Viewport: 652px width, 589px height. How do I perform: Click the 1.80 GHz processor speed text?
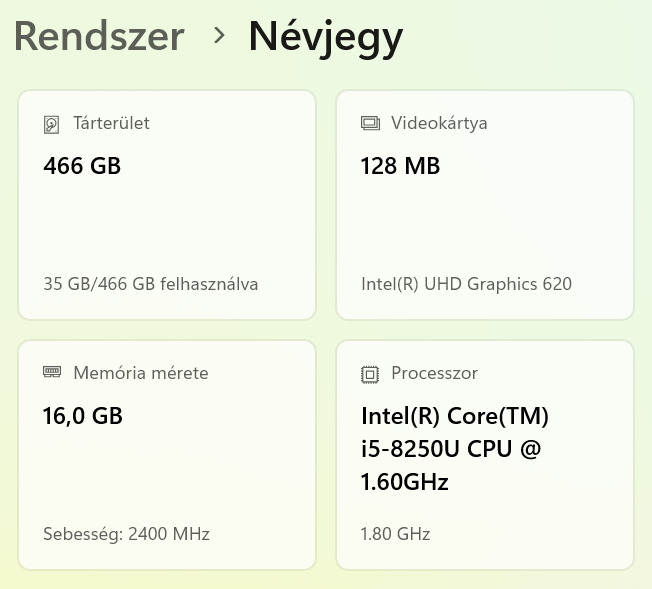tap(395, 534)
